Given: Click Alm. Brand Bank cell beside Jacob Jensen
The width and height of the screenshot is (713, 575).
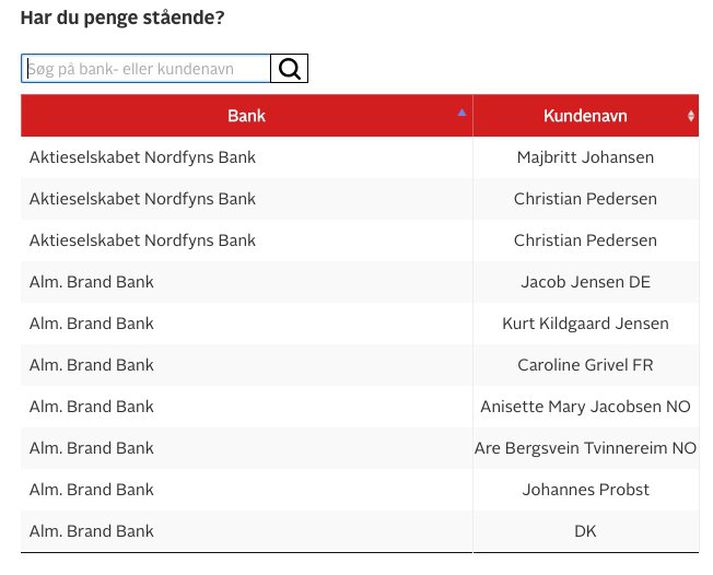Looking at the screenshot, I should 246,282.
